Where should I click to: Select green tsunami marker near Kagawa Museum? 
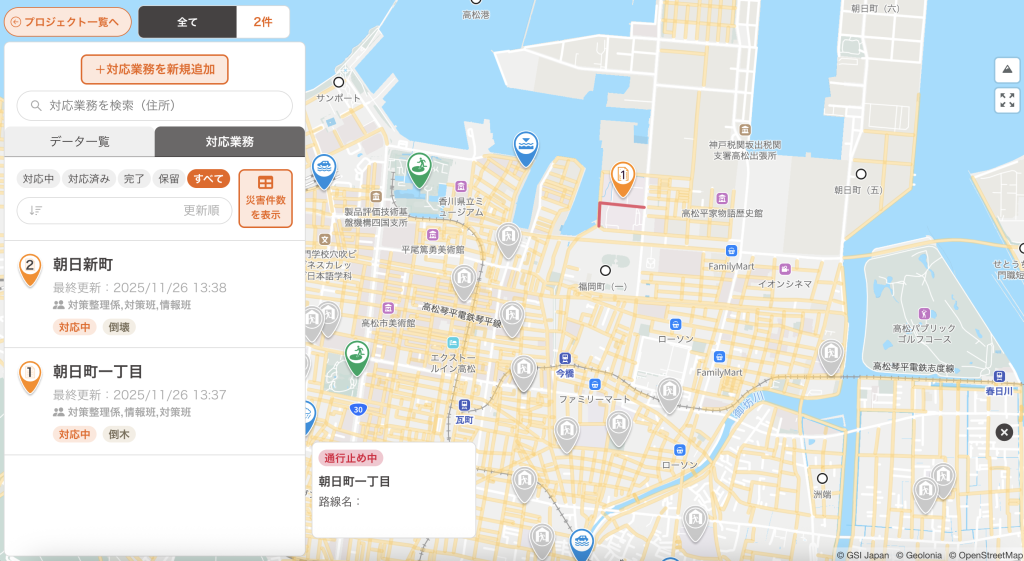[421, 167]
